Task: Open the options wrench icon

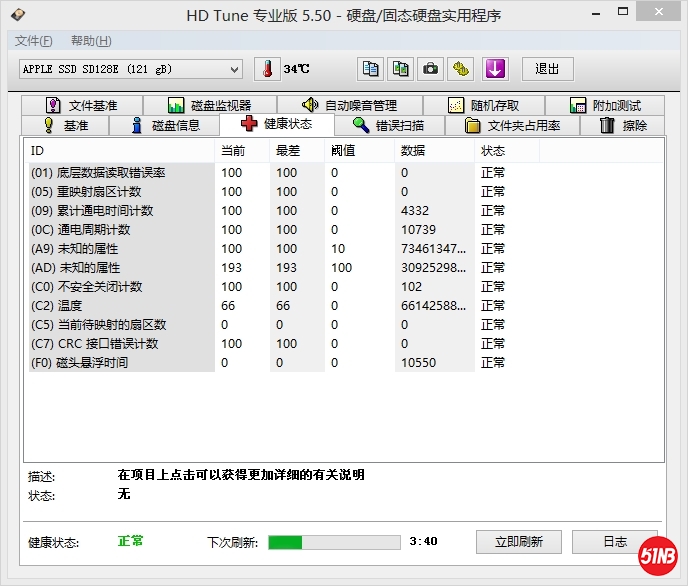Action: click(460, 69)
